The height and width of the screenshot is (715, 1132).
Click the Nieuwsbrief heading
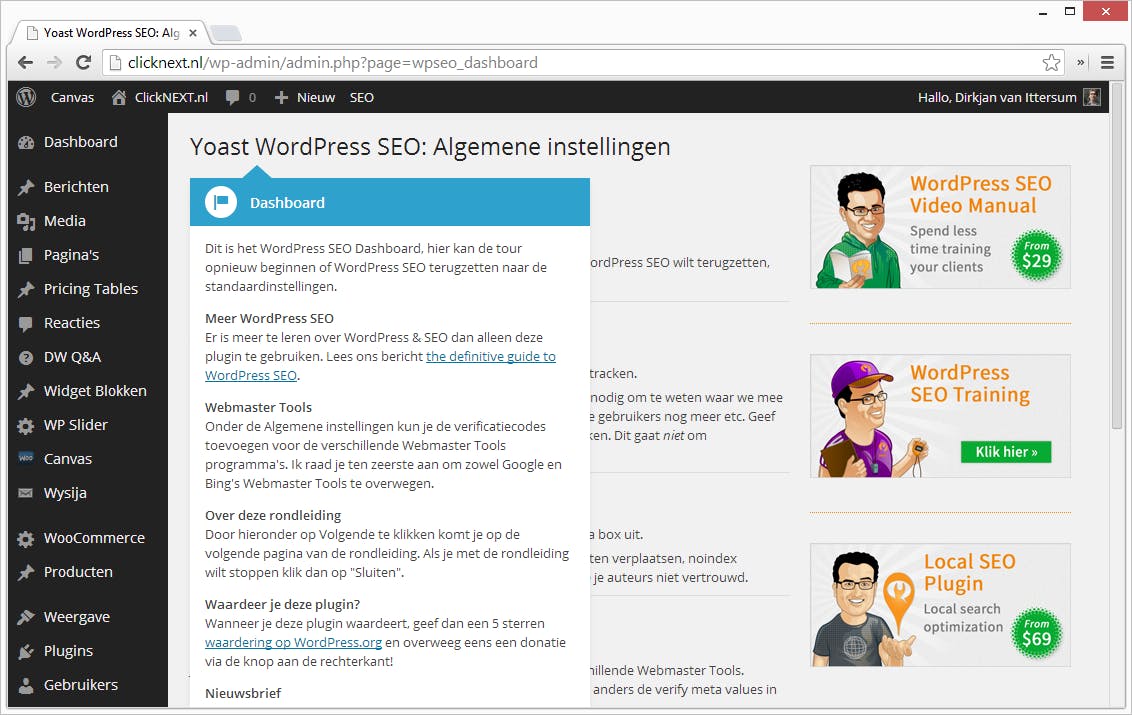click(243, 693)
